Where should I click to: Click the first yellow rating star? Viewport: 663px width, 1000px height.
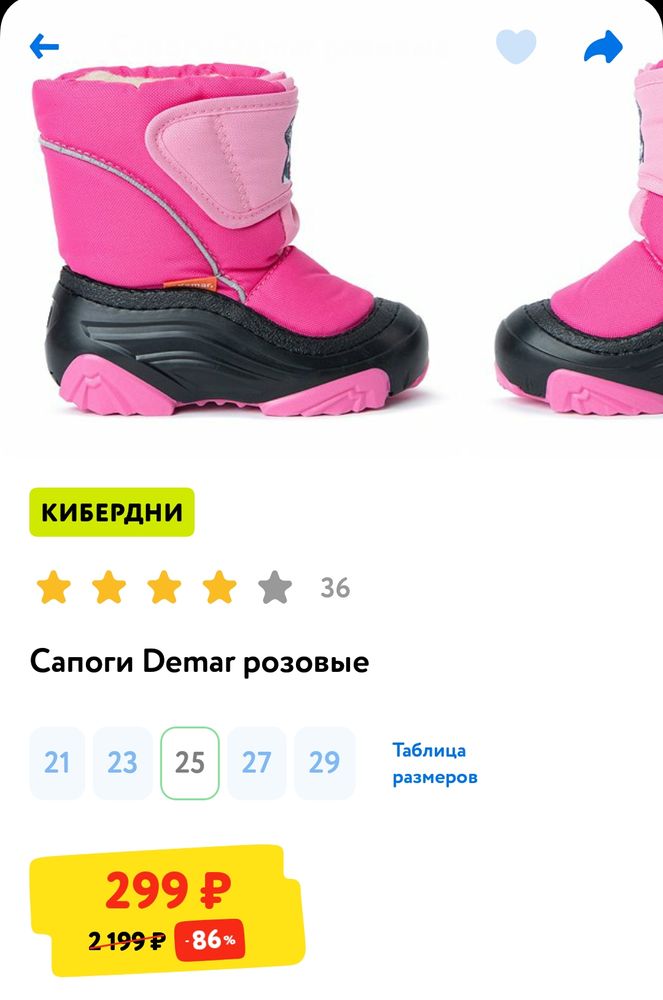[x=54, y=587]
